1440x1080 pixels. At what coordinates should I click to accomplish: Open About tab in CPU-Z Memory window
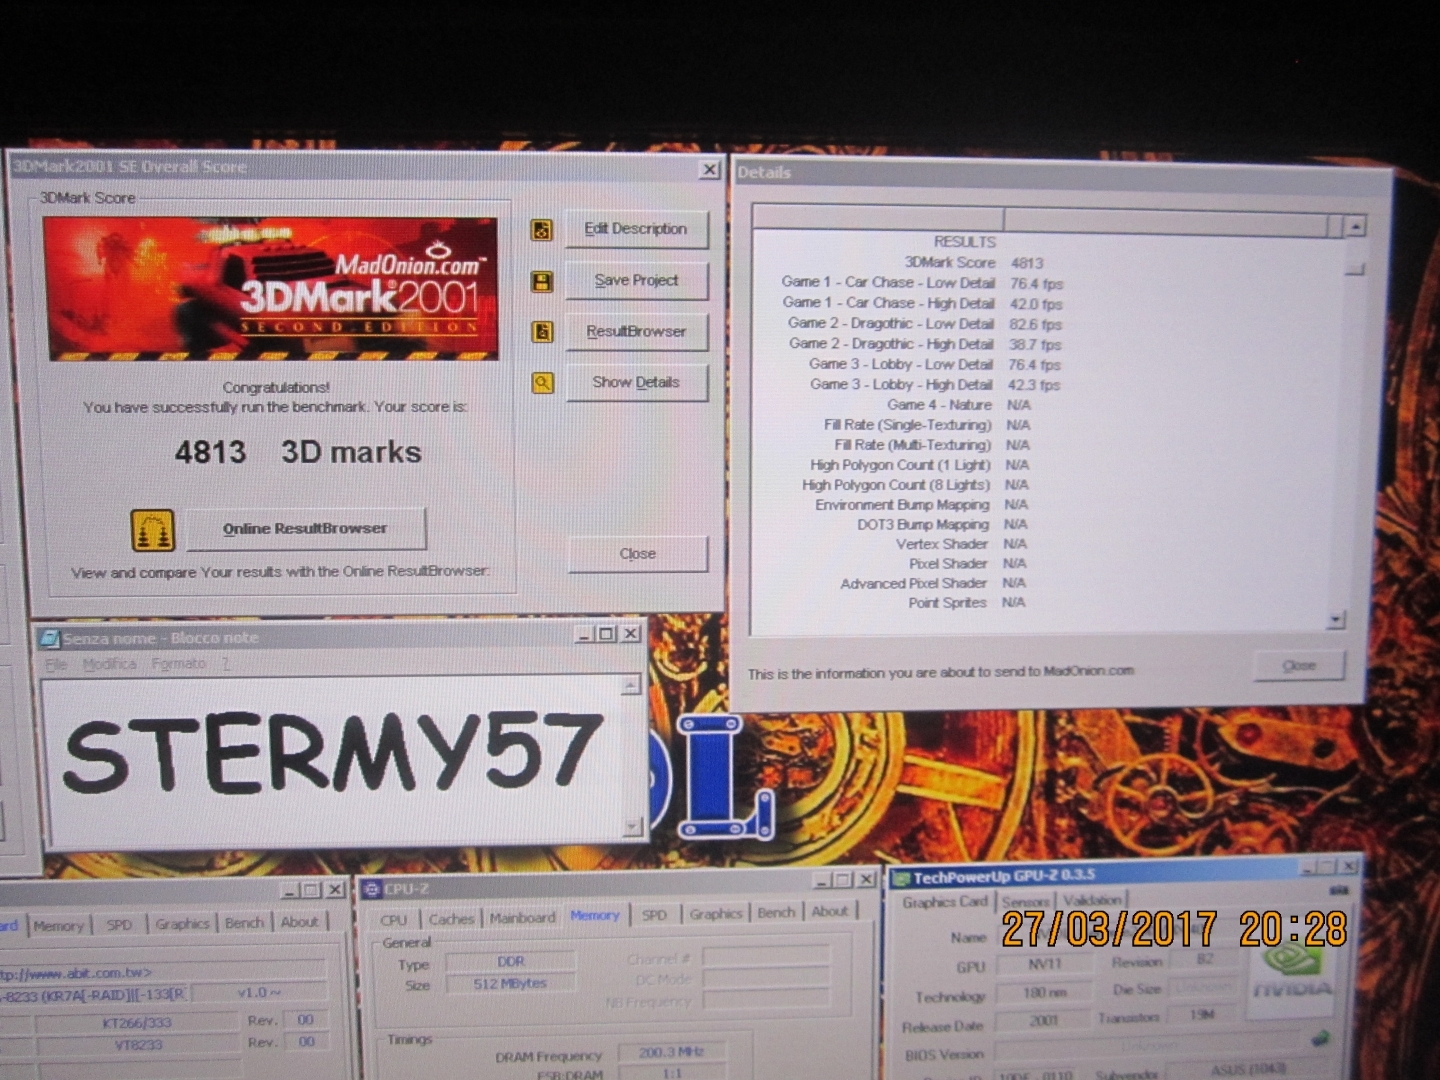[x=829, y=912]
